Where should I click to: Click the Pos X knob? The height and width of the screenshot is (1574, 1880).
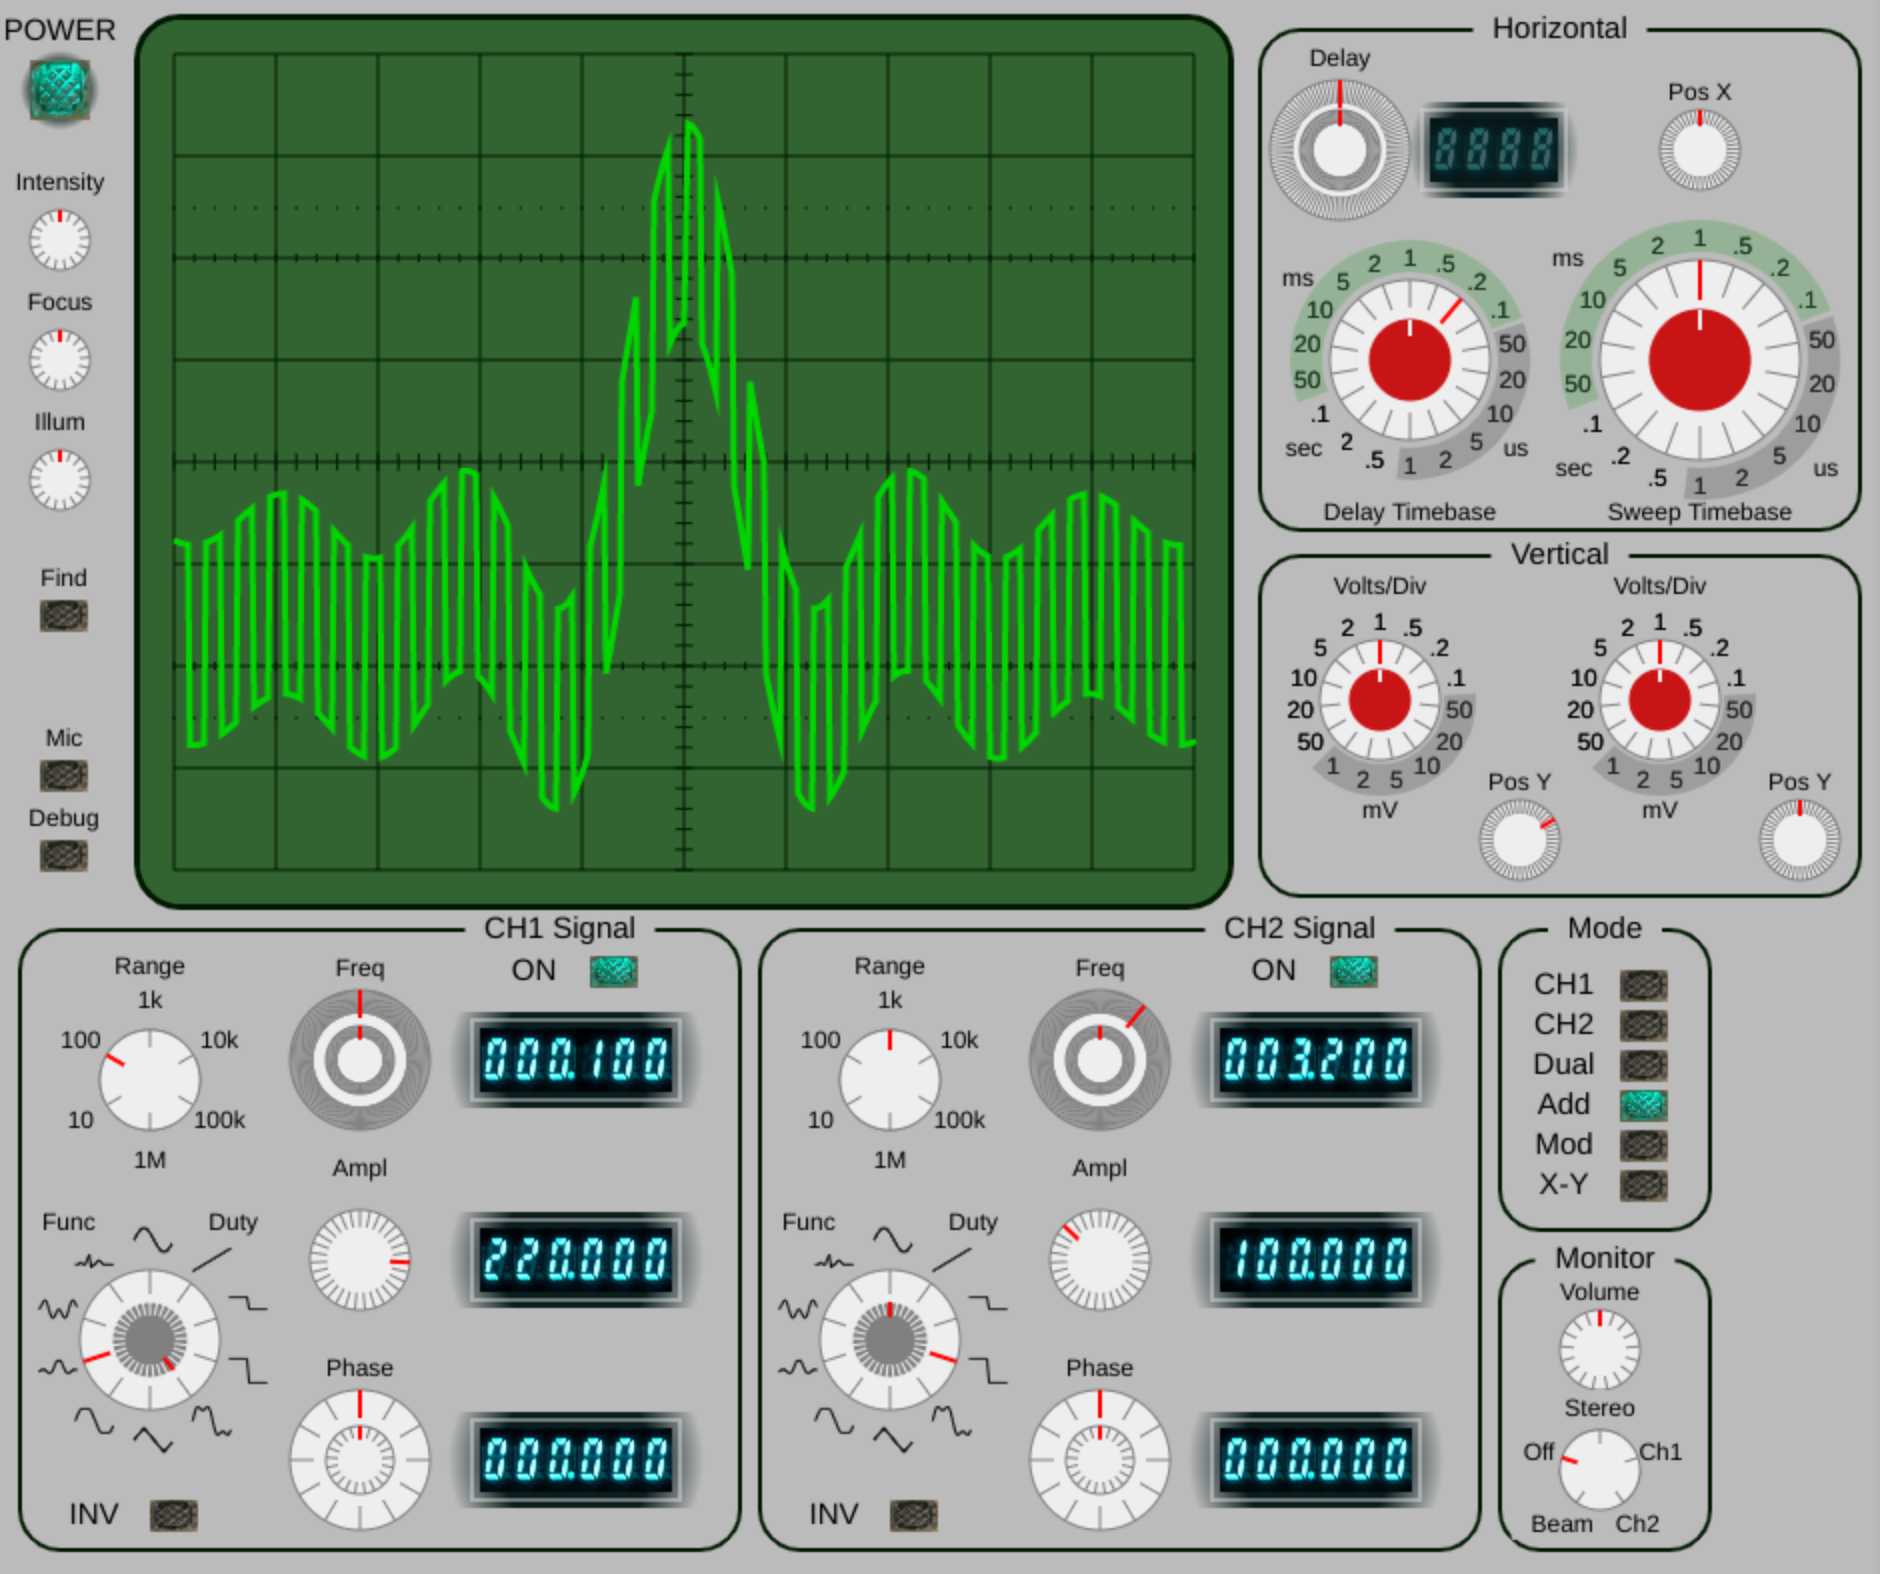tap(1699, 150)
